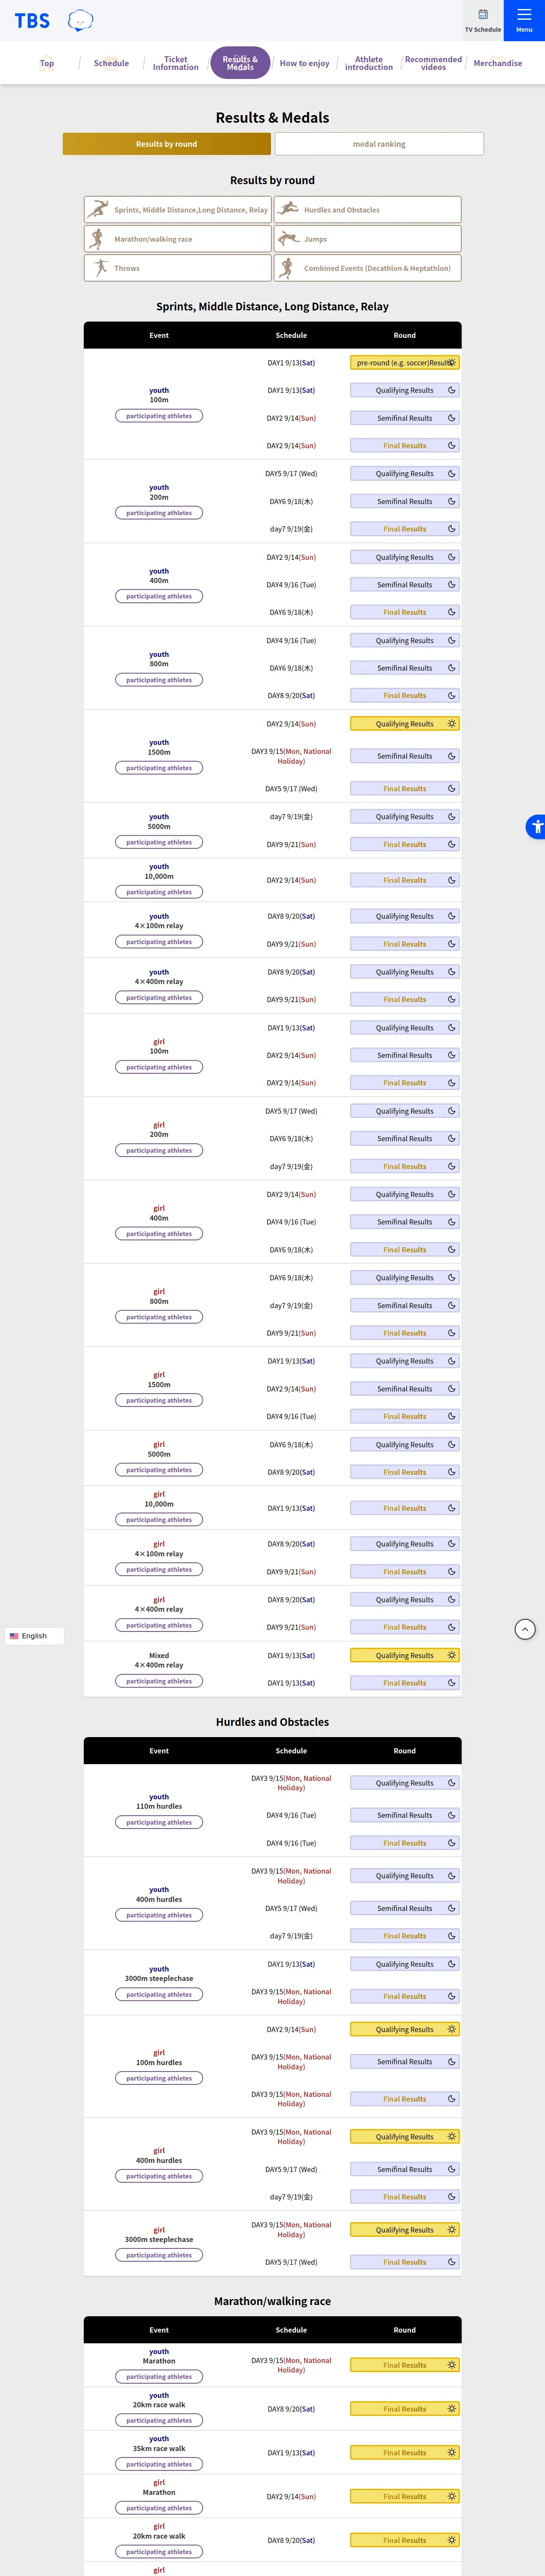View participating athletes for youth 100m
Screen dimensions: 545x2576
coord(159,416)
